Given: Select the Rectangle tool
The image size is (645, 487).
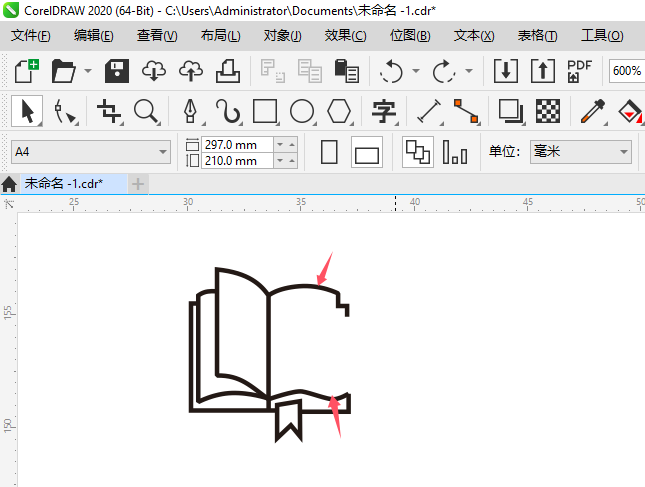Looking at the screenshot, I should pos(265,111).
